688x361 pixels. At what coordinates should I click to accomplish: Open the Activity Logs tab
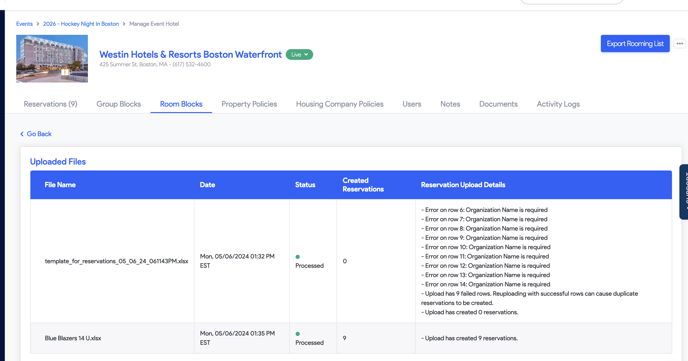[x=558, y=104]
